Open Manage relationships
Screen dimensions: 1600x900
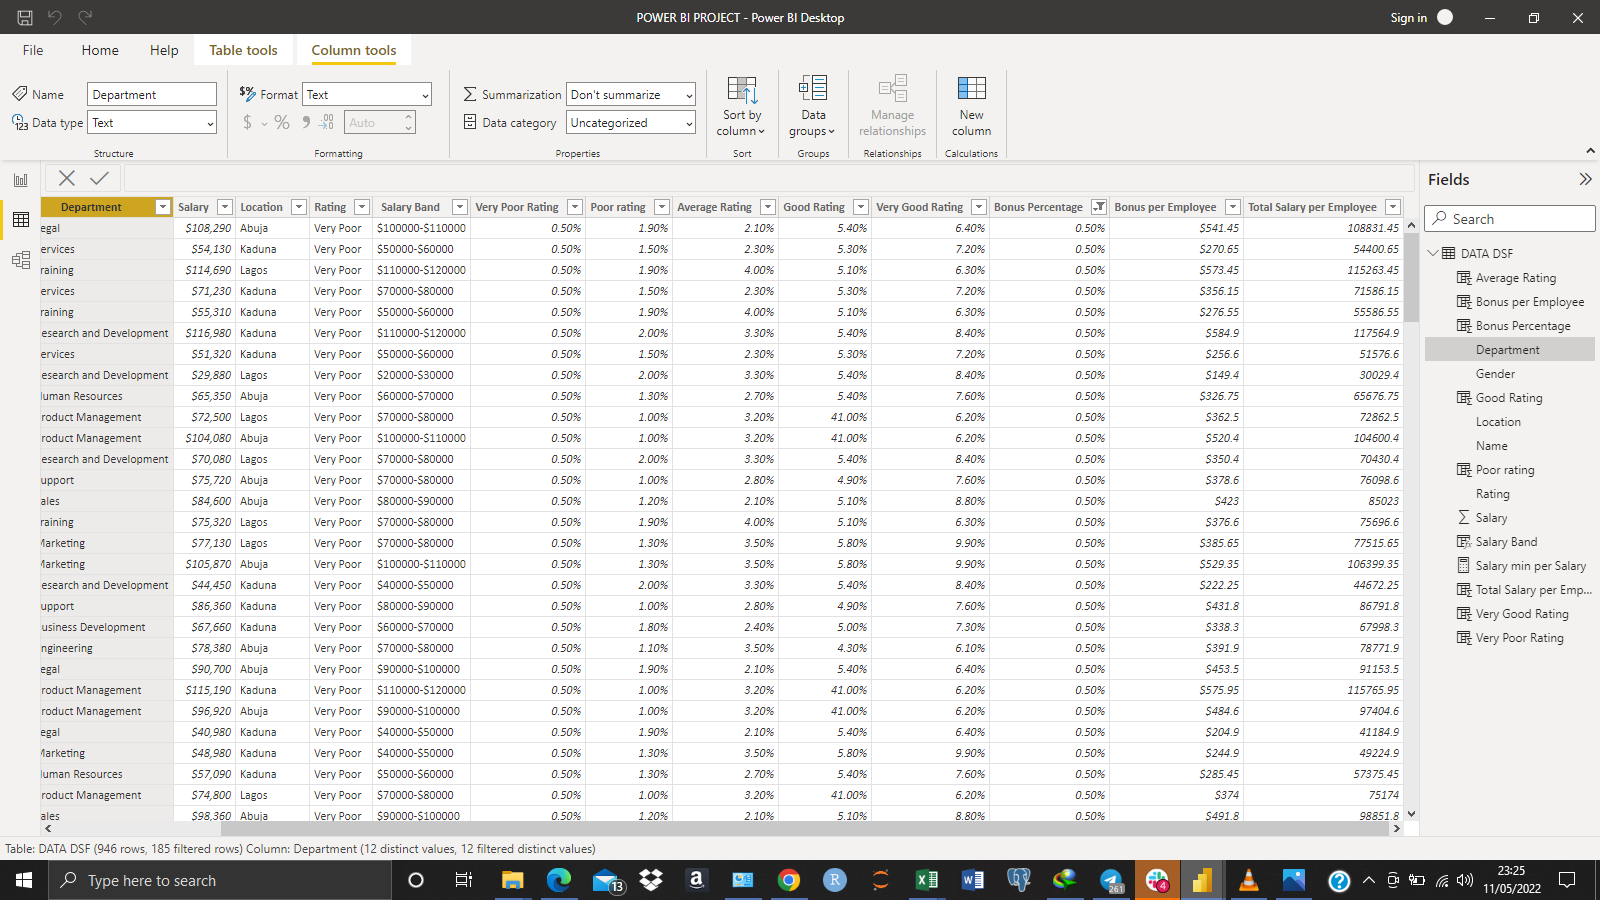[891, 103]
